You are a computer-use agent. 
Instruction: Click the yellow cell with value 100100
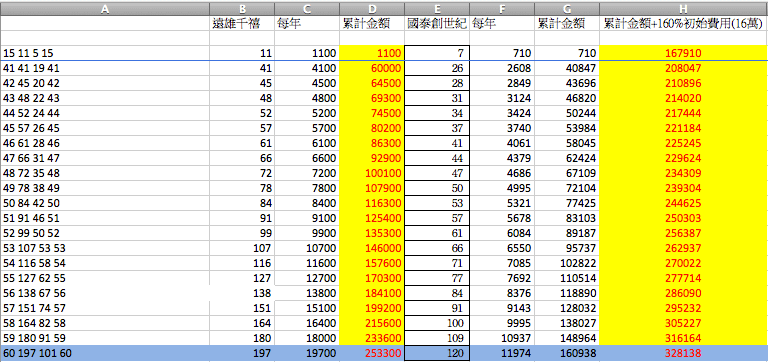coord(372,173)
